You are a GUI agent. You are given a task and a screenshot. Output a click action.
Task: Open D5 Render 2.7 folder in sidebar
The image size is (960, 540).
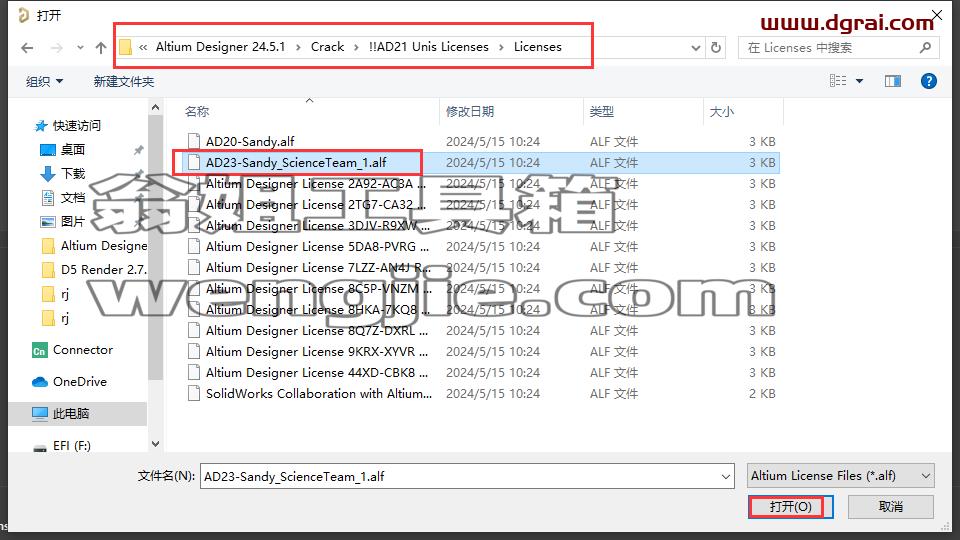[104, 269]
